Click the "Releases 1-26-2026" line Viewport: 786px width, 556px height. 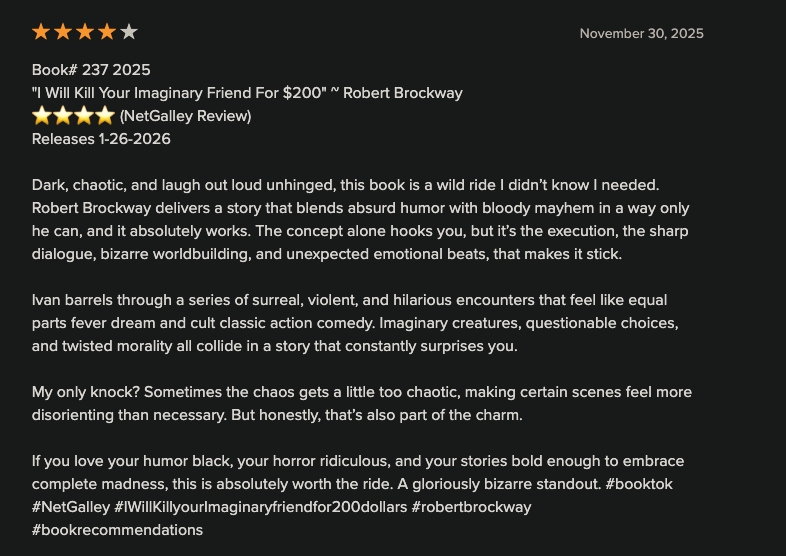click(x=101, y=139)
